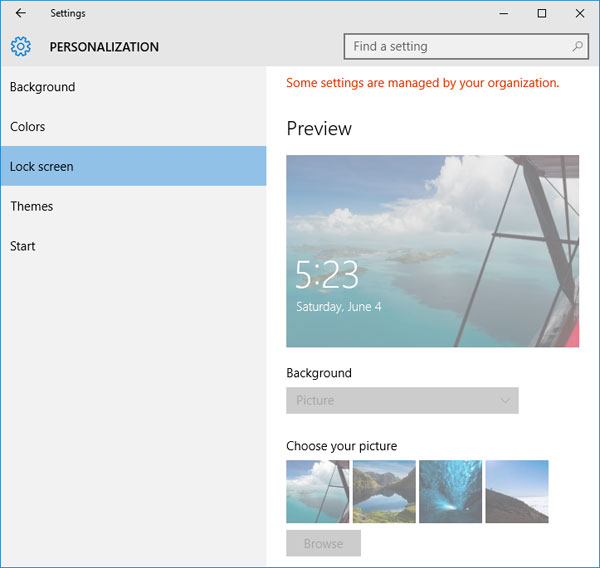Choose the hillside and sky thumbnail
The height and width of the screenshot is (568, 600).
517,491
